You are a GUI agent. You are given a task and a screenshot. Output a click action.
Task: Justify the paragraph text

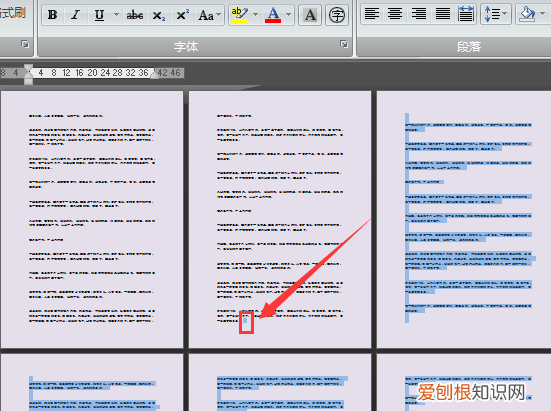(x=442, y=14)
